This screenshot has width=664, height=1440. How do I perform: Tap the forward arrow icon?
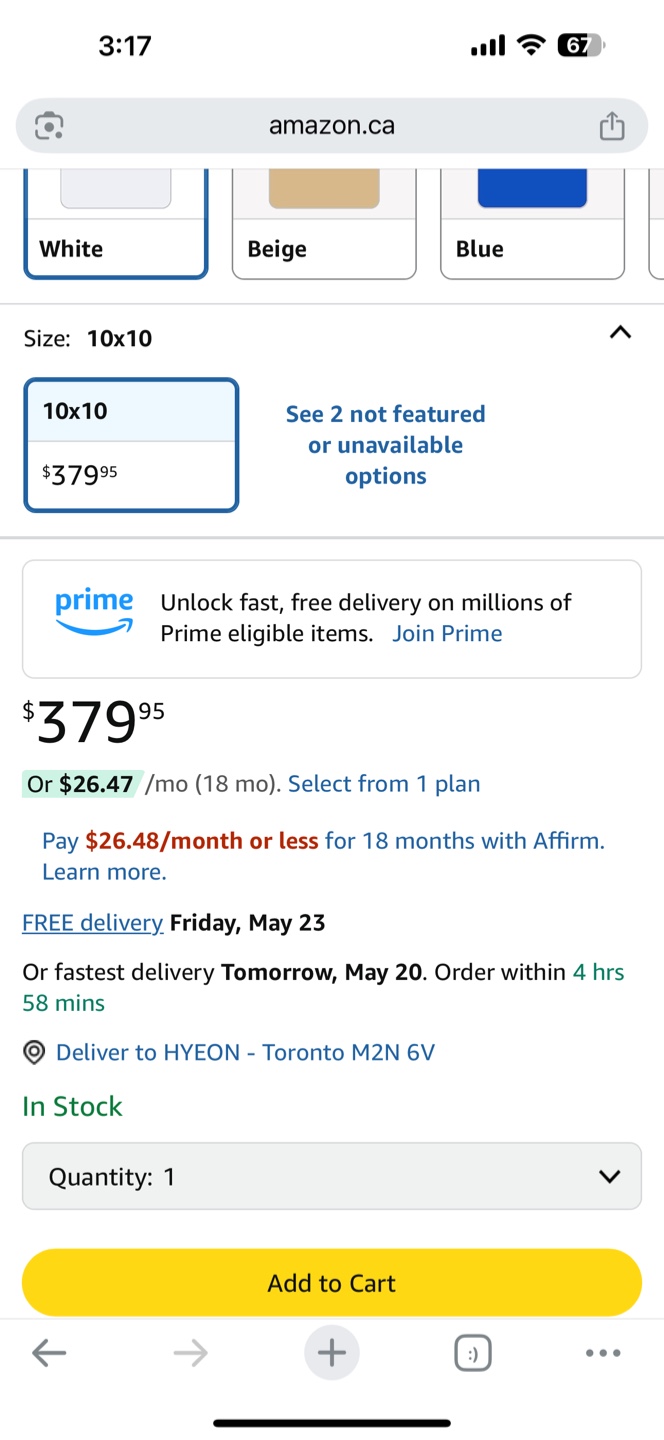tap(190, 1353)
